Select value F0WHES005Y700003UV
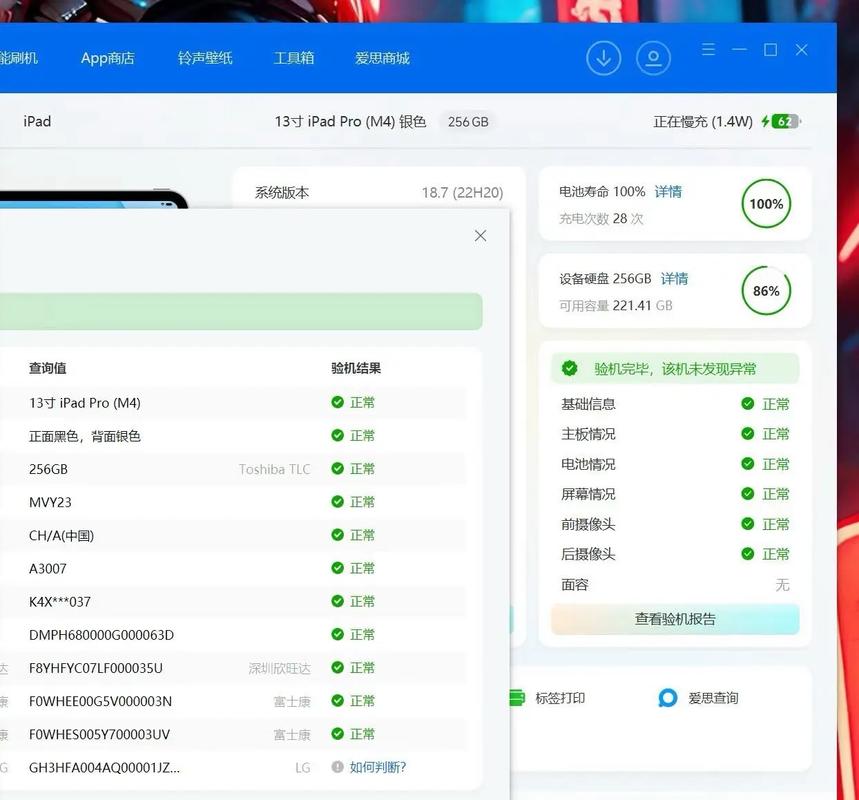The image size is (859, 800). coord(99,734)
